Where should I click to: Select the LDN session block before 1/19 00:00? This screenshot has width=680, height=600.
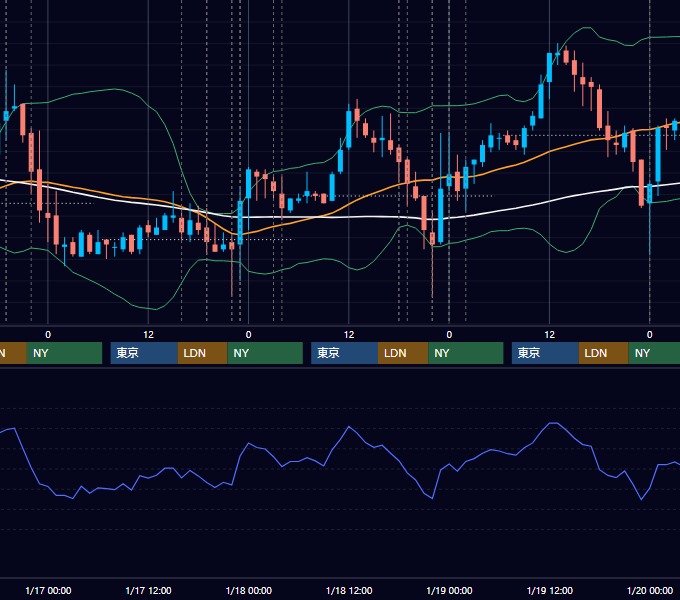[403, 353]
